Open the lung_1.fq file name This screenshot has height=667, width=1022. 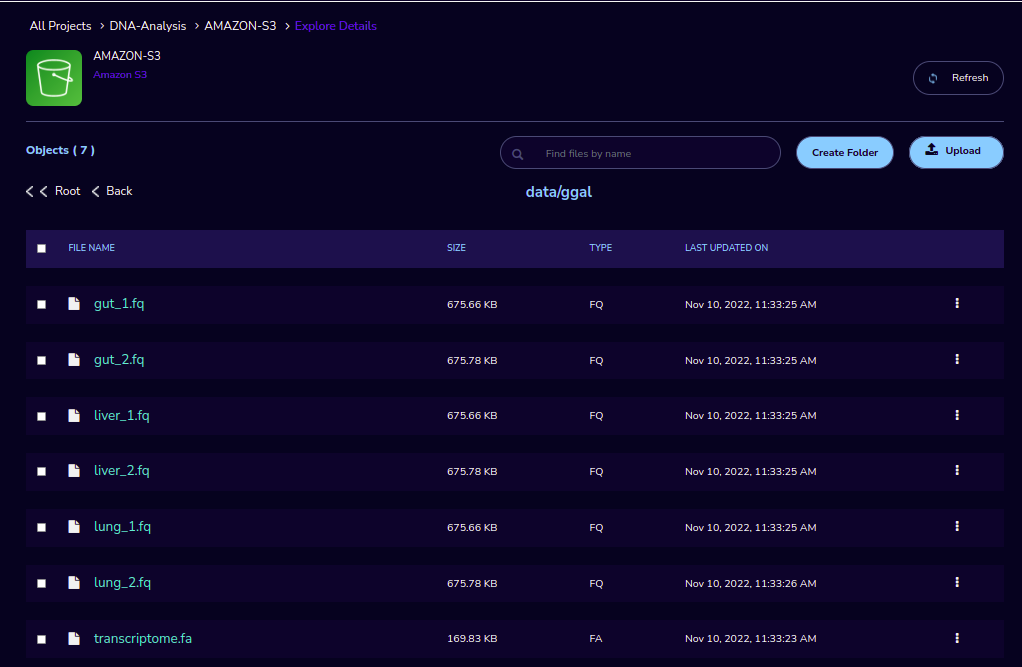(x=122, y=527)
